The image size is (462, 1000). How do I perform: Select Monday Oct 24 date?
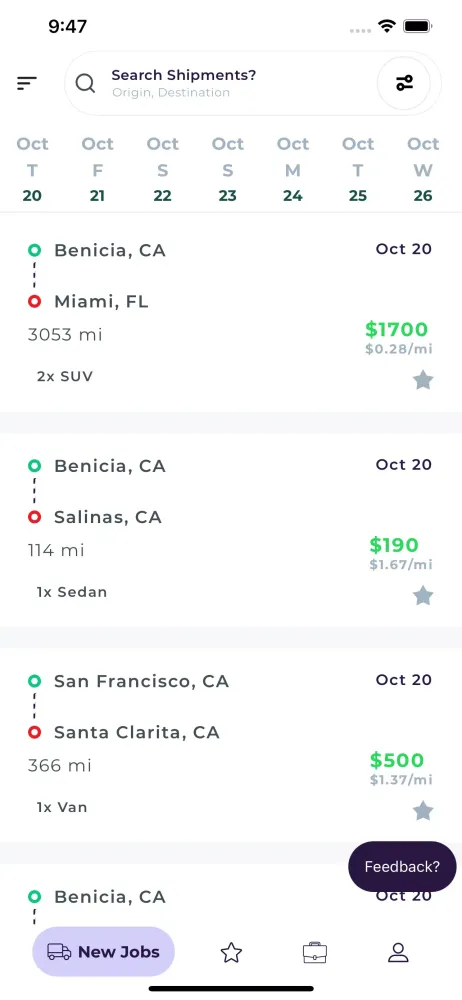(x=293, y=170)
